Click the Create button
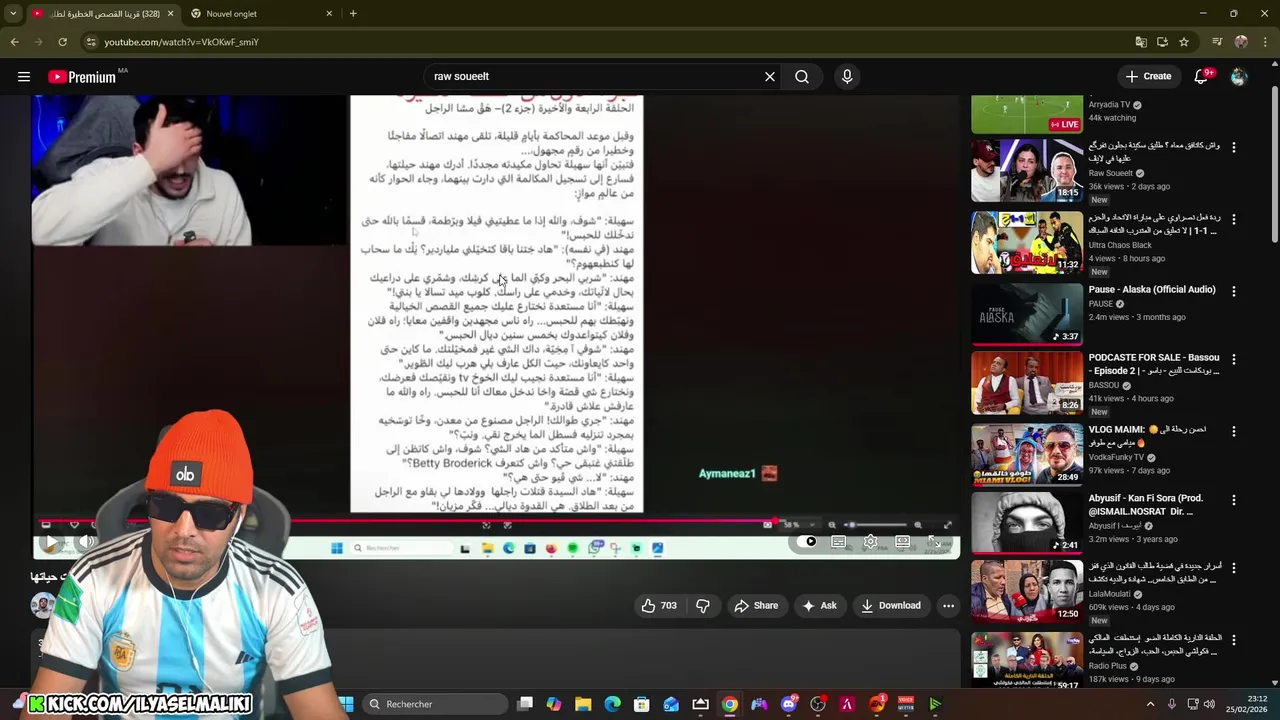1280x720 pixels. pyautogui.click(x=1148, y=76)
